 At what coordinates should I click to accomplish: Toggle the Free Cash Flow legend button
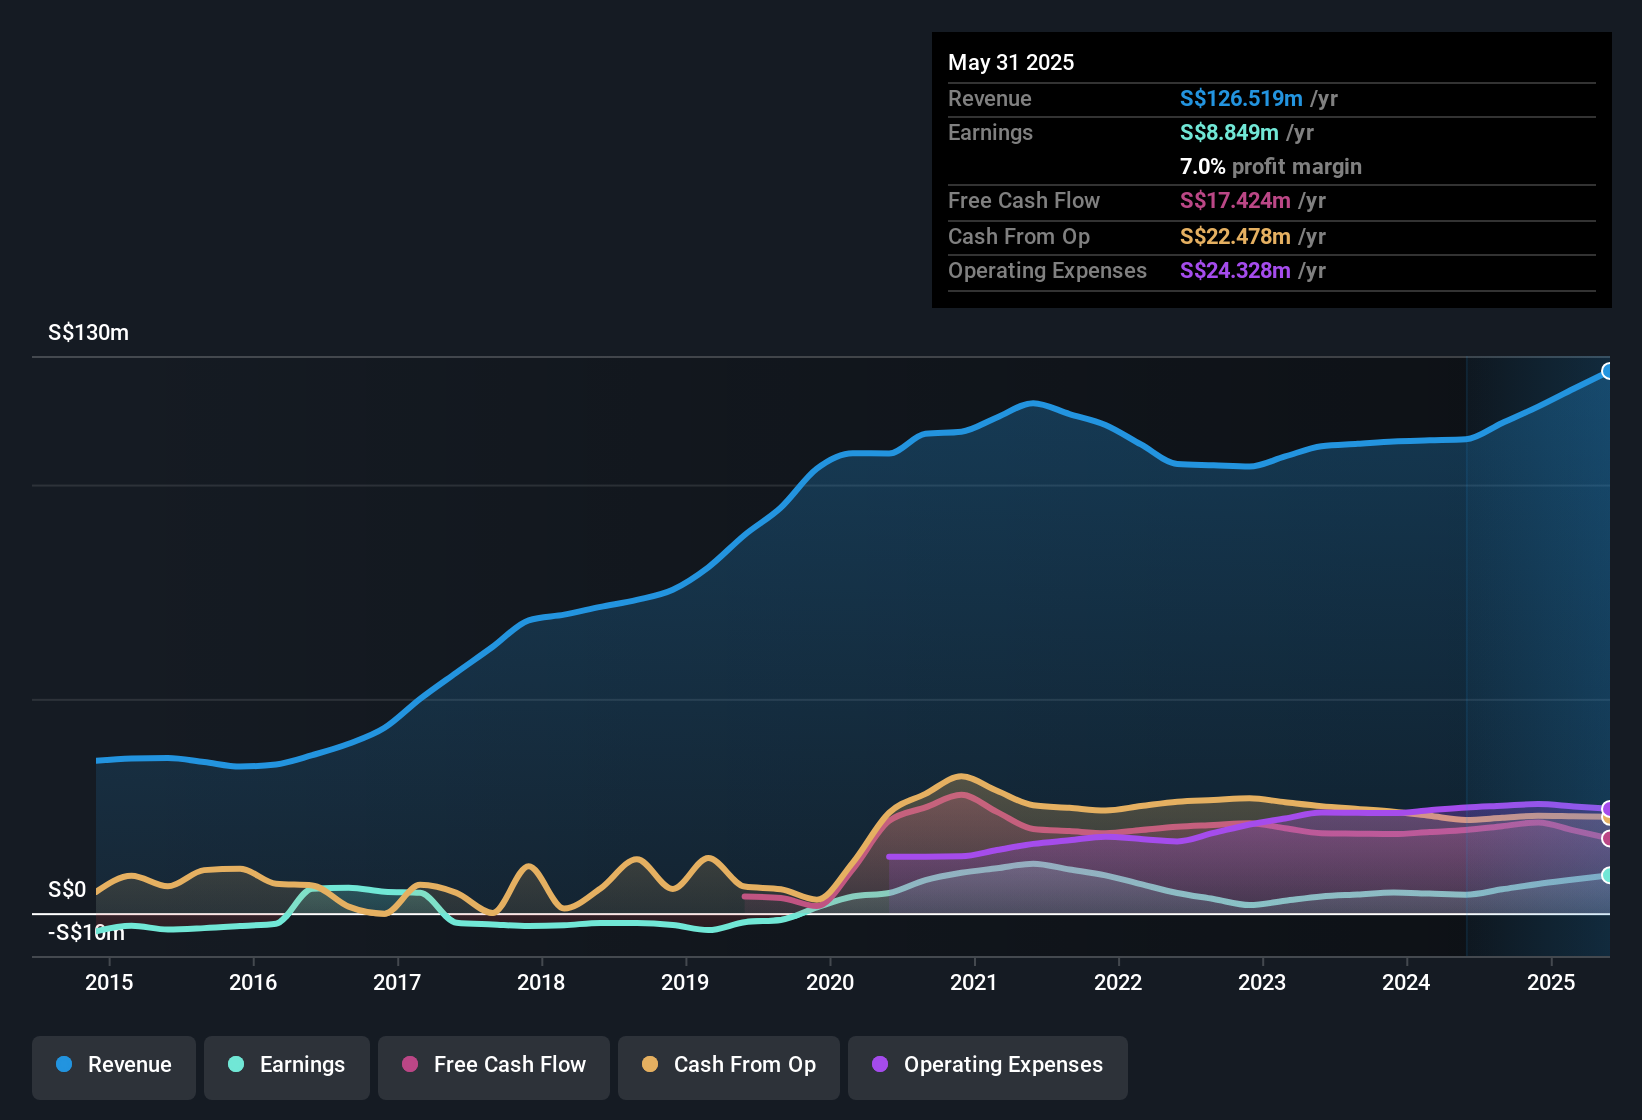(x=494, y=1065)
